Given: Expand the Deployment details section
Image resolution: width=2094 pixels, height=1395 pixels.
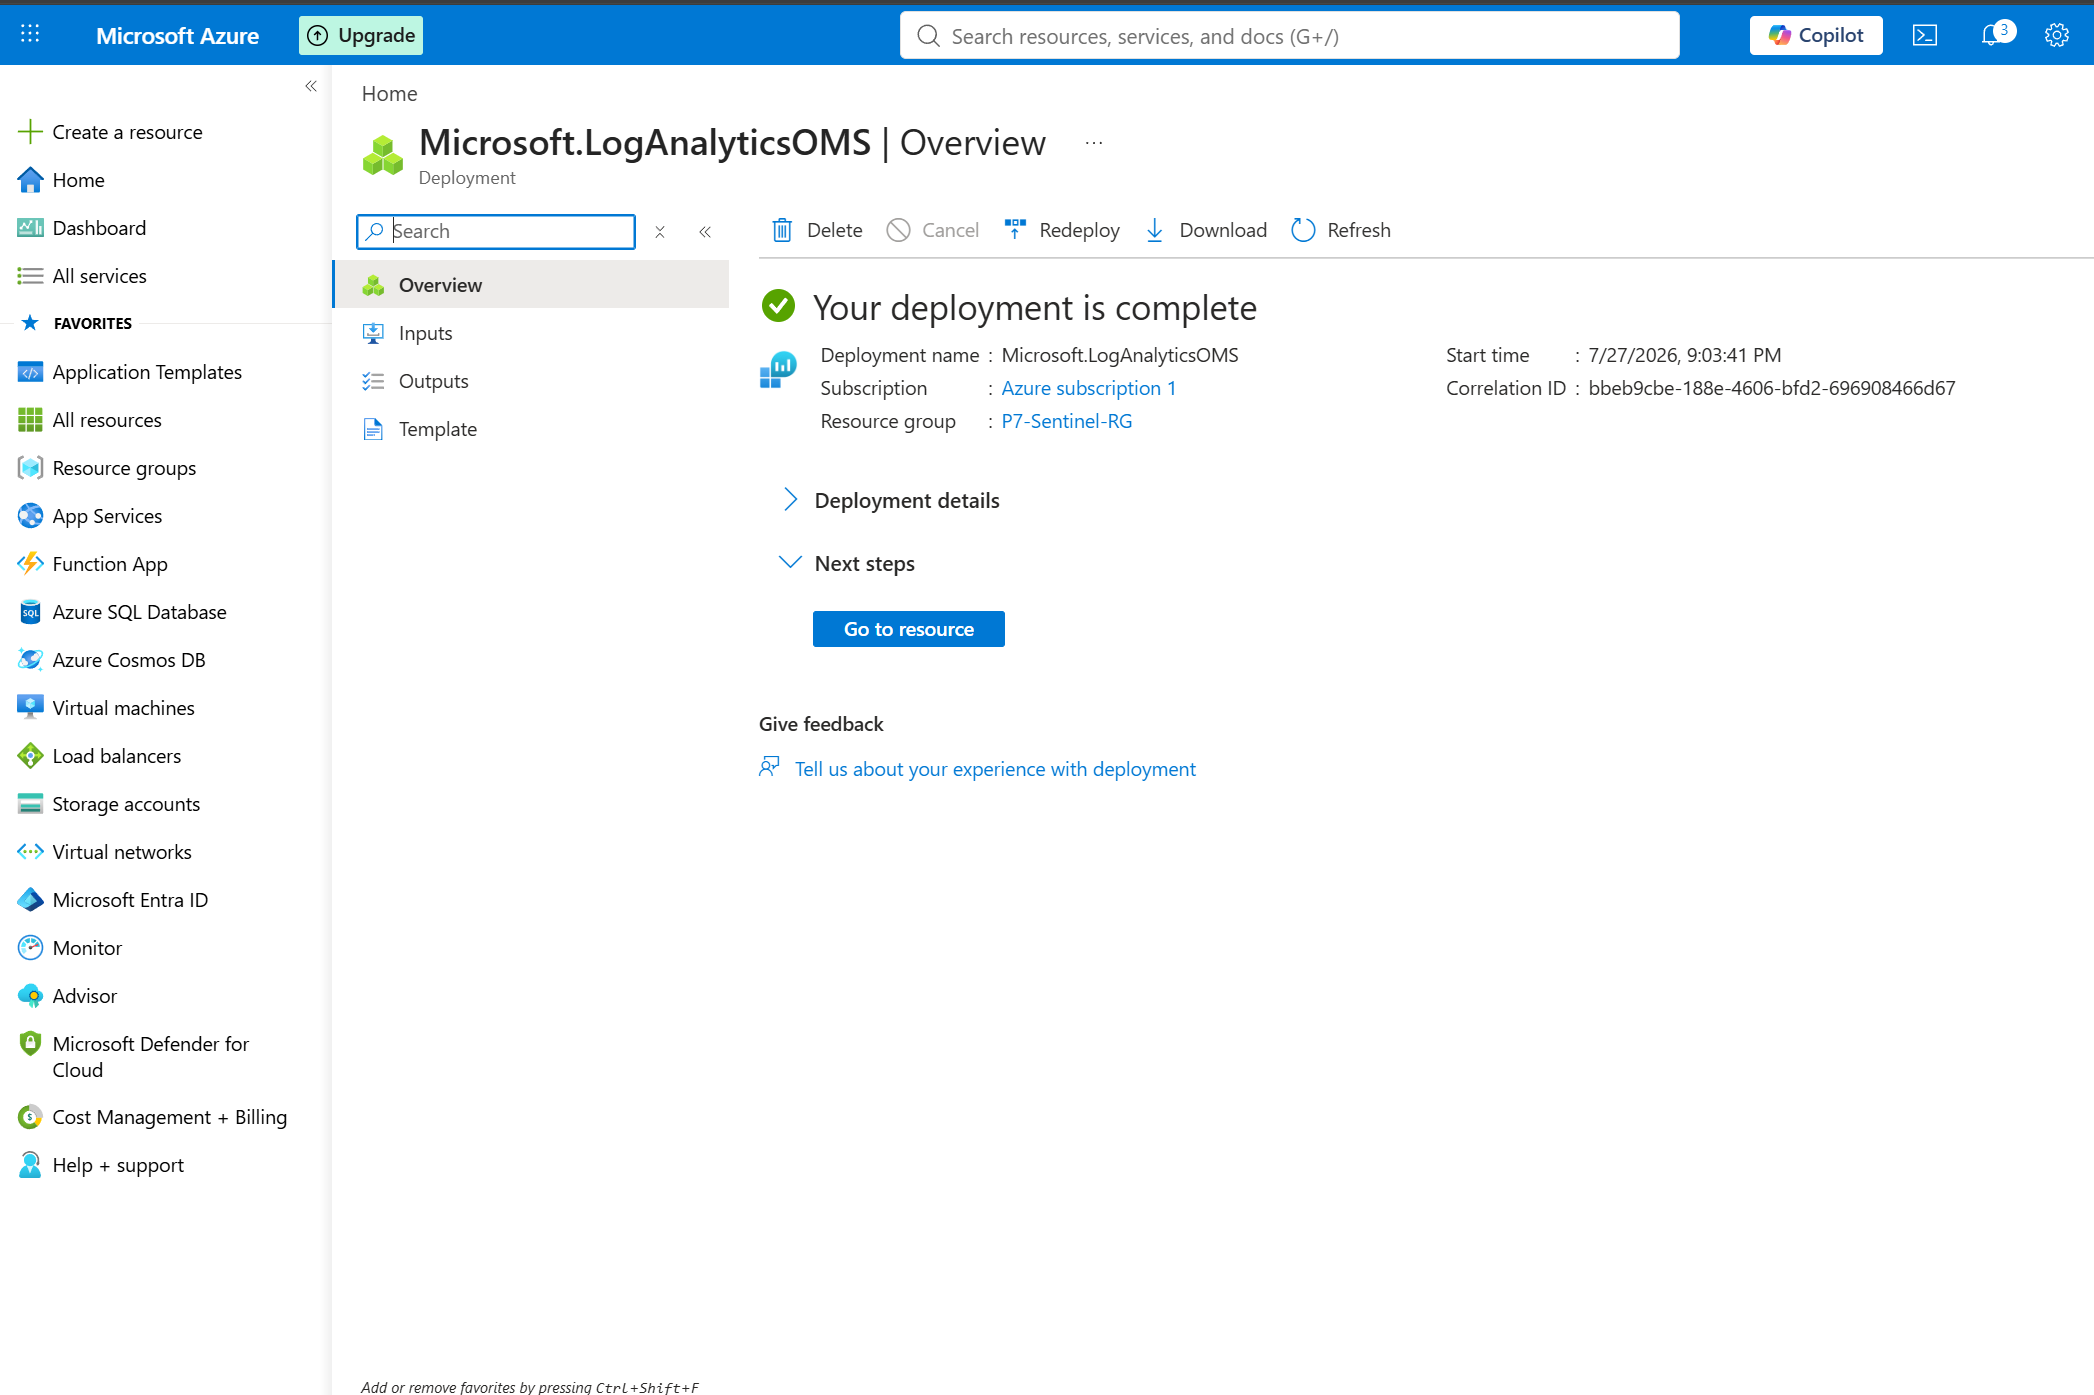Looking at the screenshot, I should [x=890, y=500].
